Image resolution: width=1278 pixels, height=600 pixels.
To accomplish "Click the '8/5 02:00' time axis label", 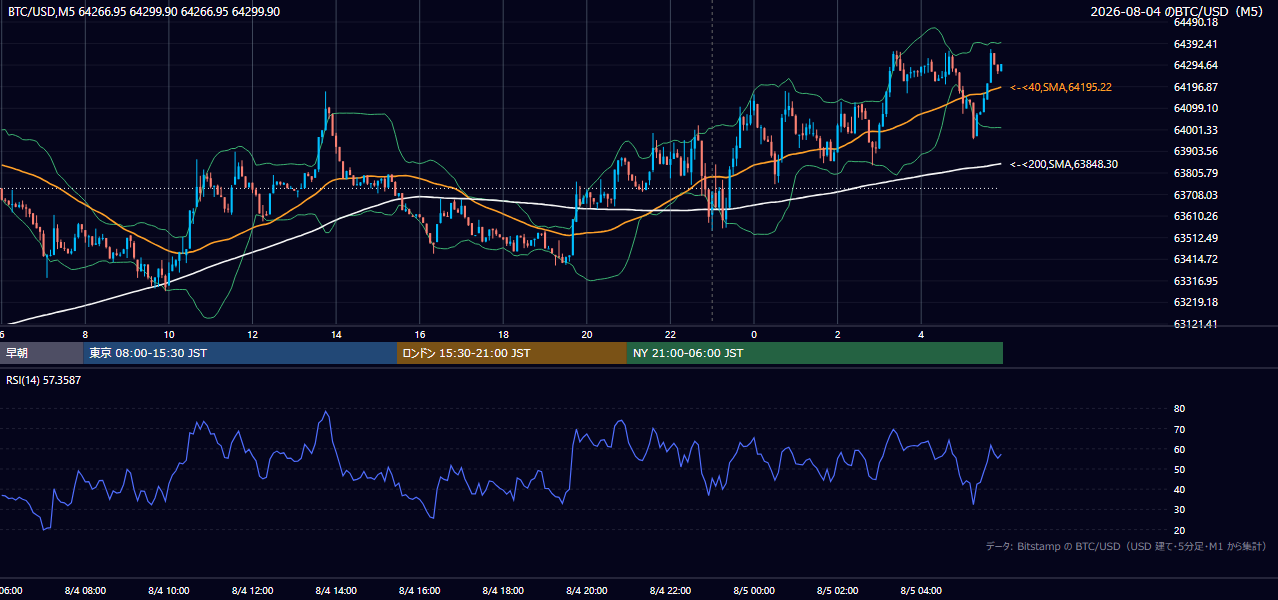I will tap(838, 591).
